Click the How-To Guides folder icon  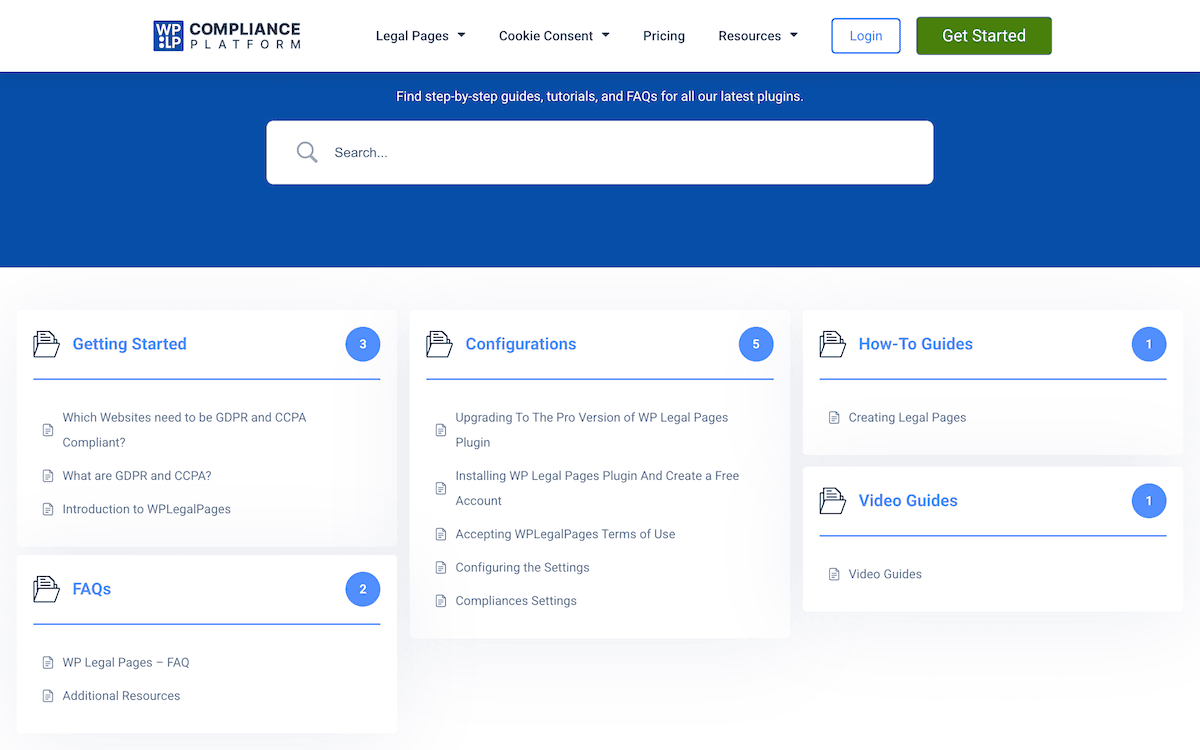tap(832, 344)
